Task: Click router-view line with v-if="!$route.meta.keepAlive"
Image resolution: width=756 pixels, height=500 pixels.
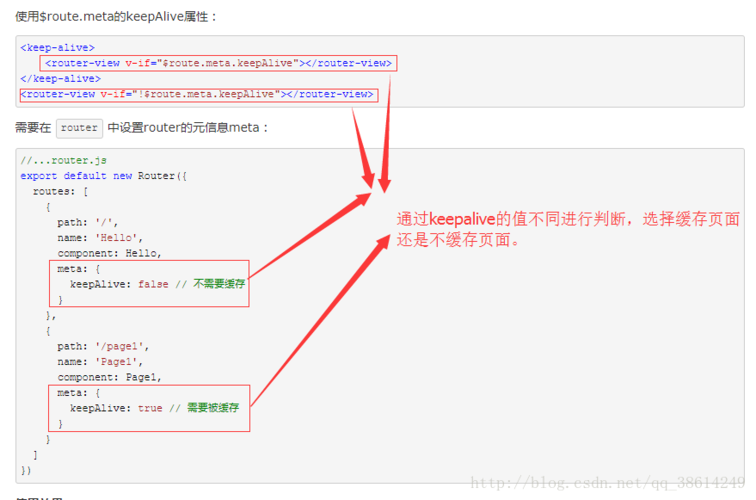Action: [197, 95]
